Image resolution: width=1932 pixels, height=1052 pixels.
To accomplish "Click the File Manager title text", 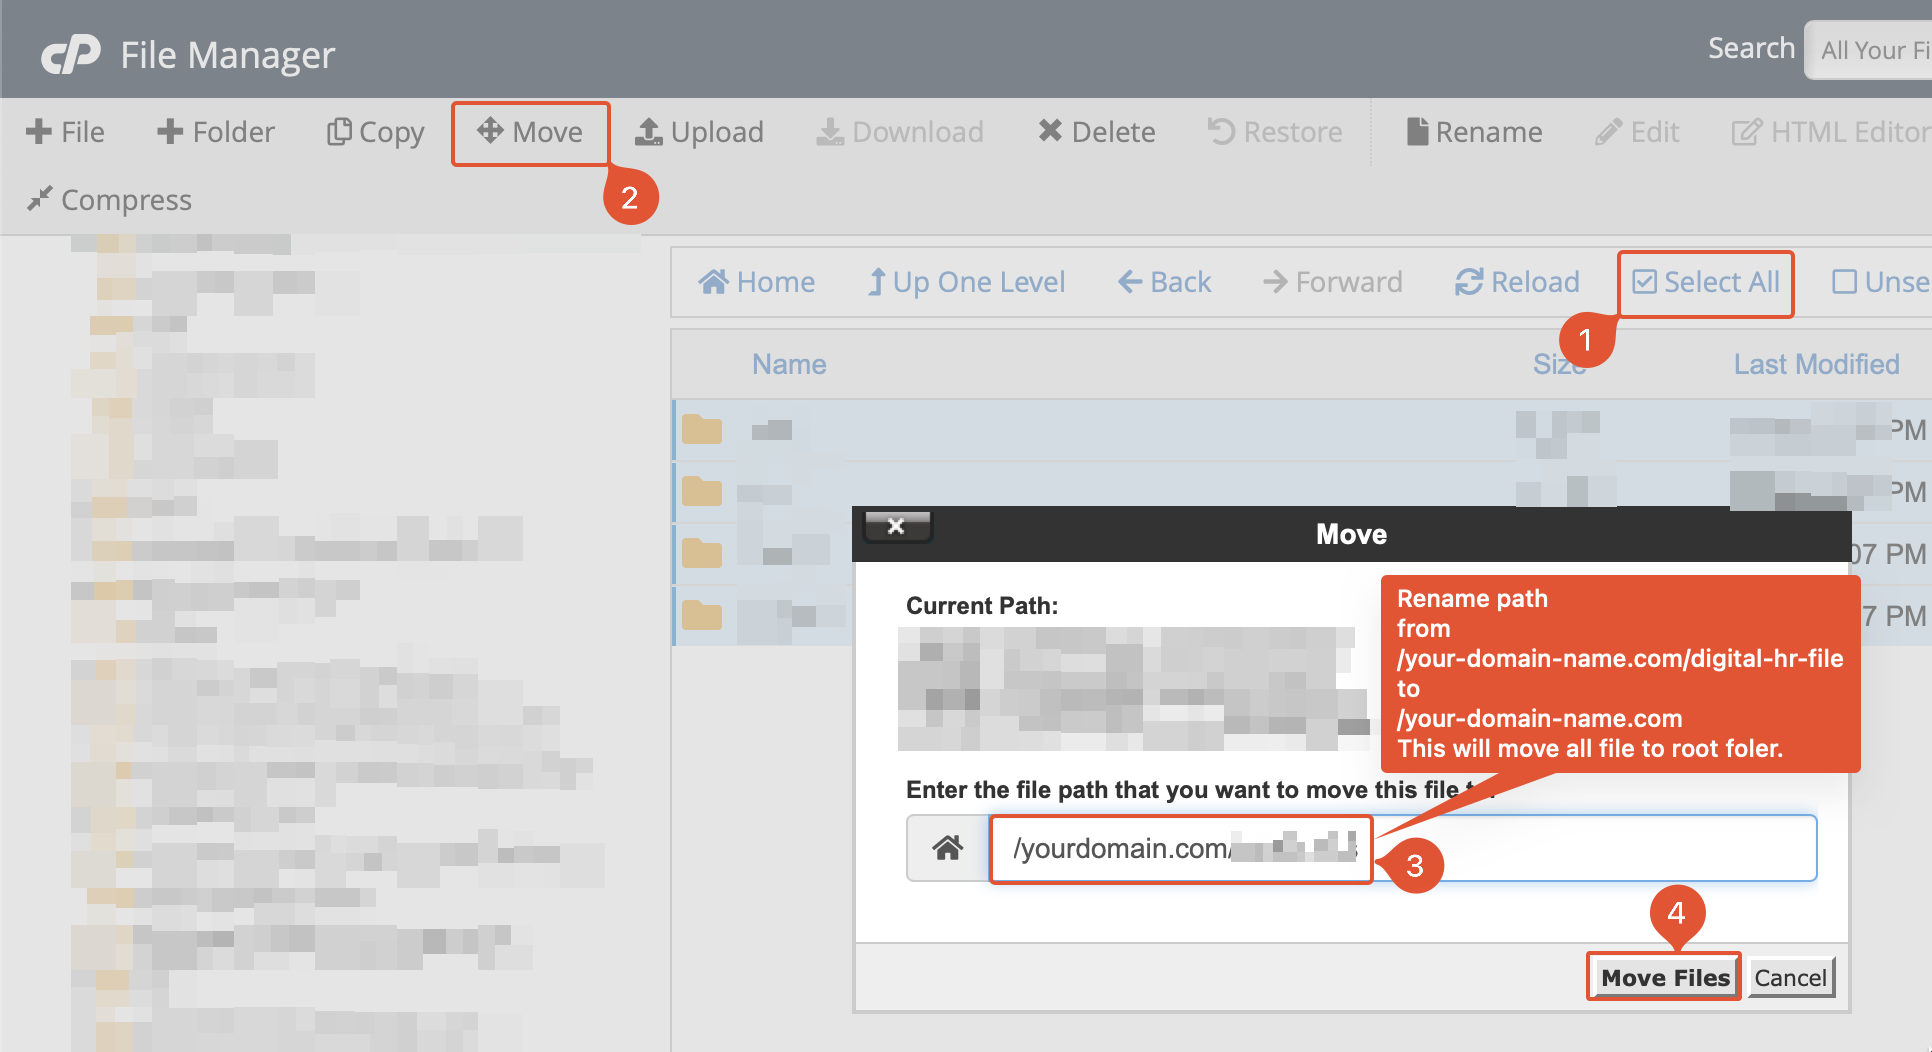I will 227,55.
